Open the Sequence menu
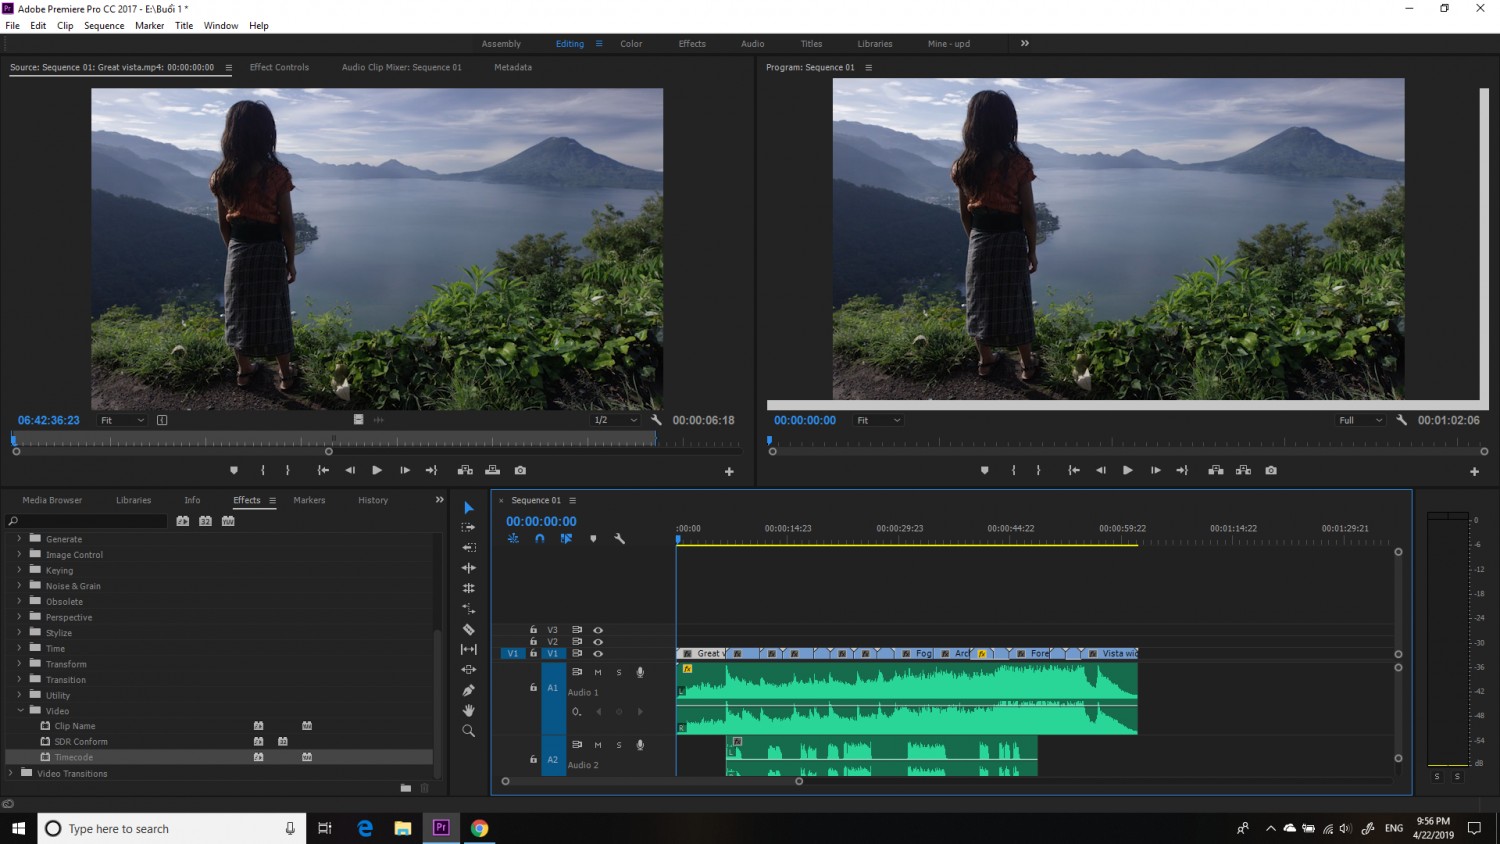 point(104,26)
